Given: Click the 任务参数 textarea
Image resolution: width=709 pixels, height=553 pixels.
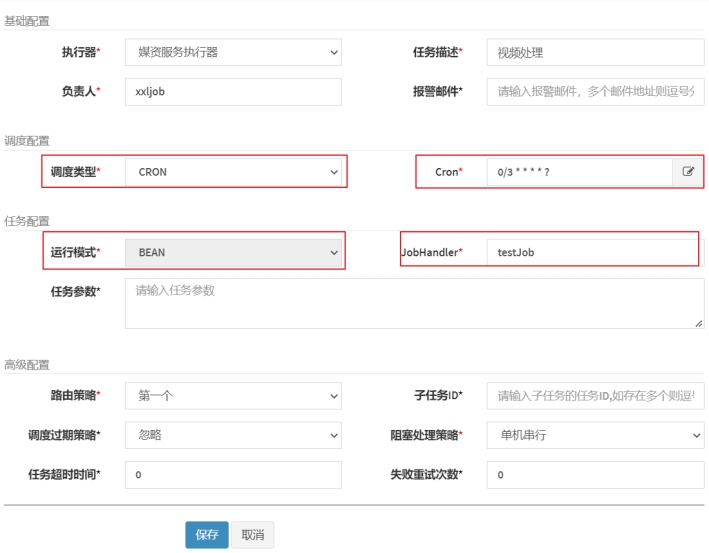Looking at the screenshot, I should [413, 303].
